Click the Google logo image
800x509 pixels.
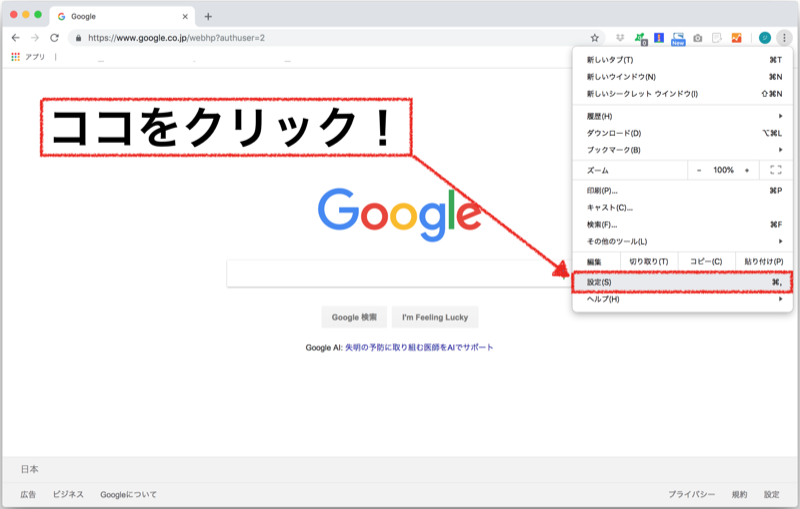point(399,214)
